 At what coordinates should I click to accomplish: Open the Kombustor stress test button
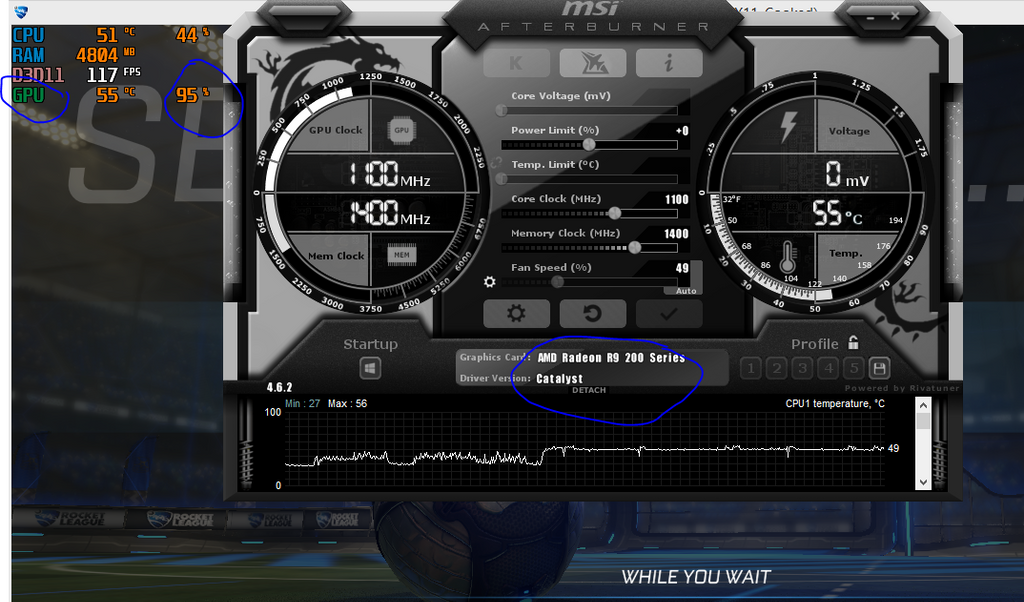516,63
